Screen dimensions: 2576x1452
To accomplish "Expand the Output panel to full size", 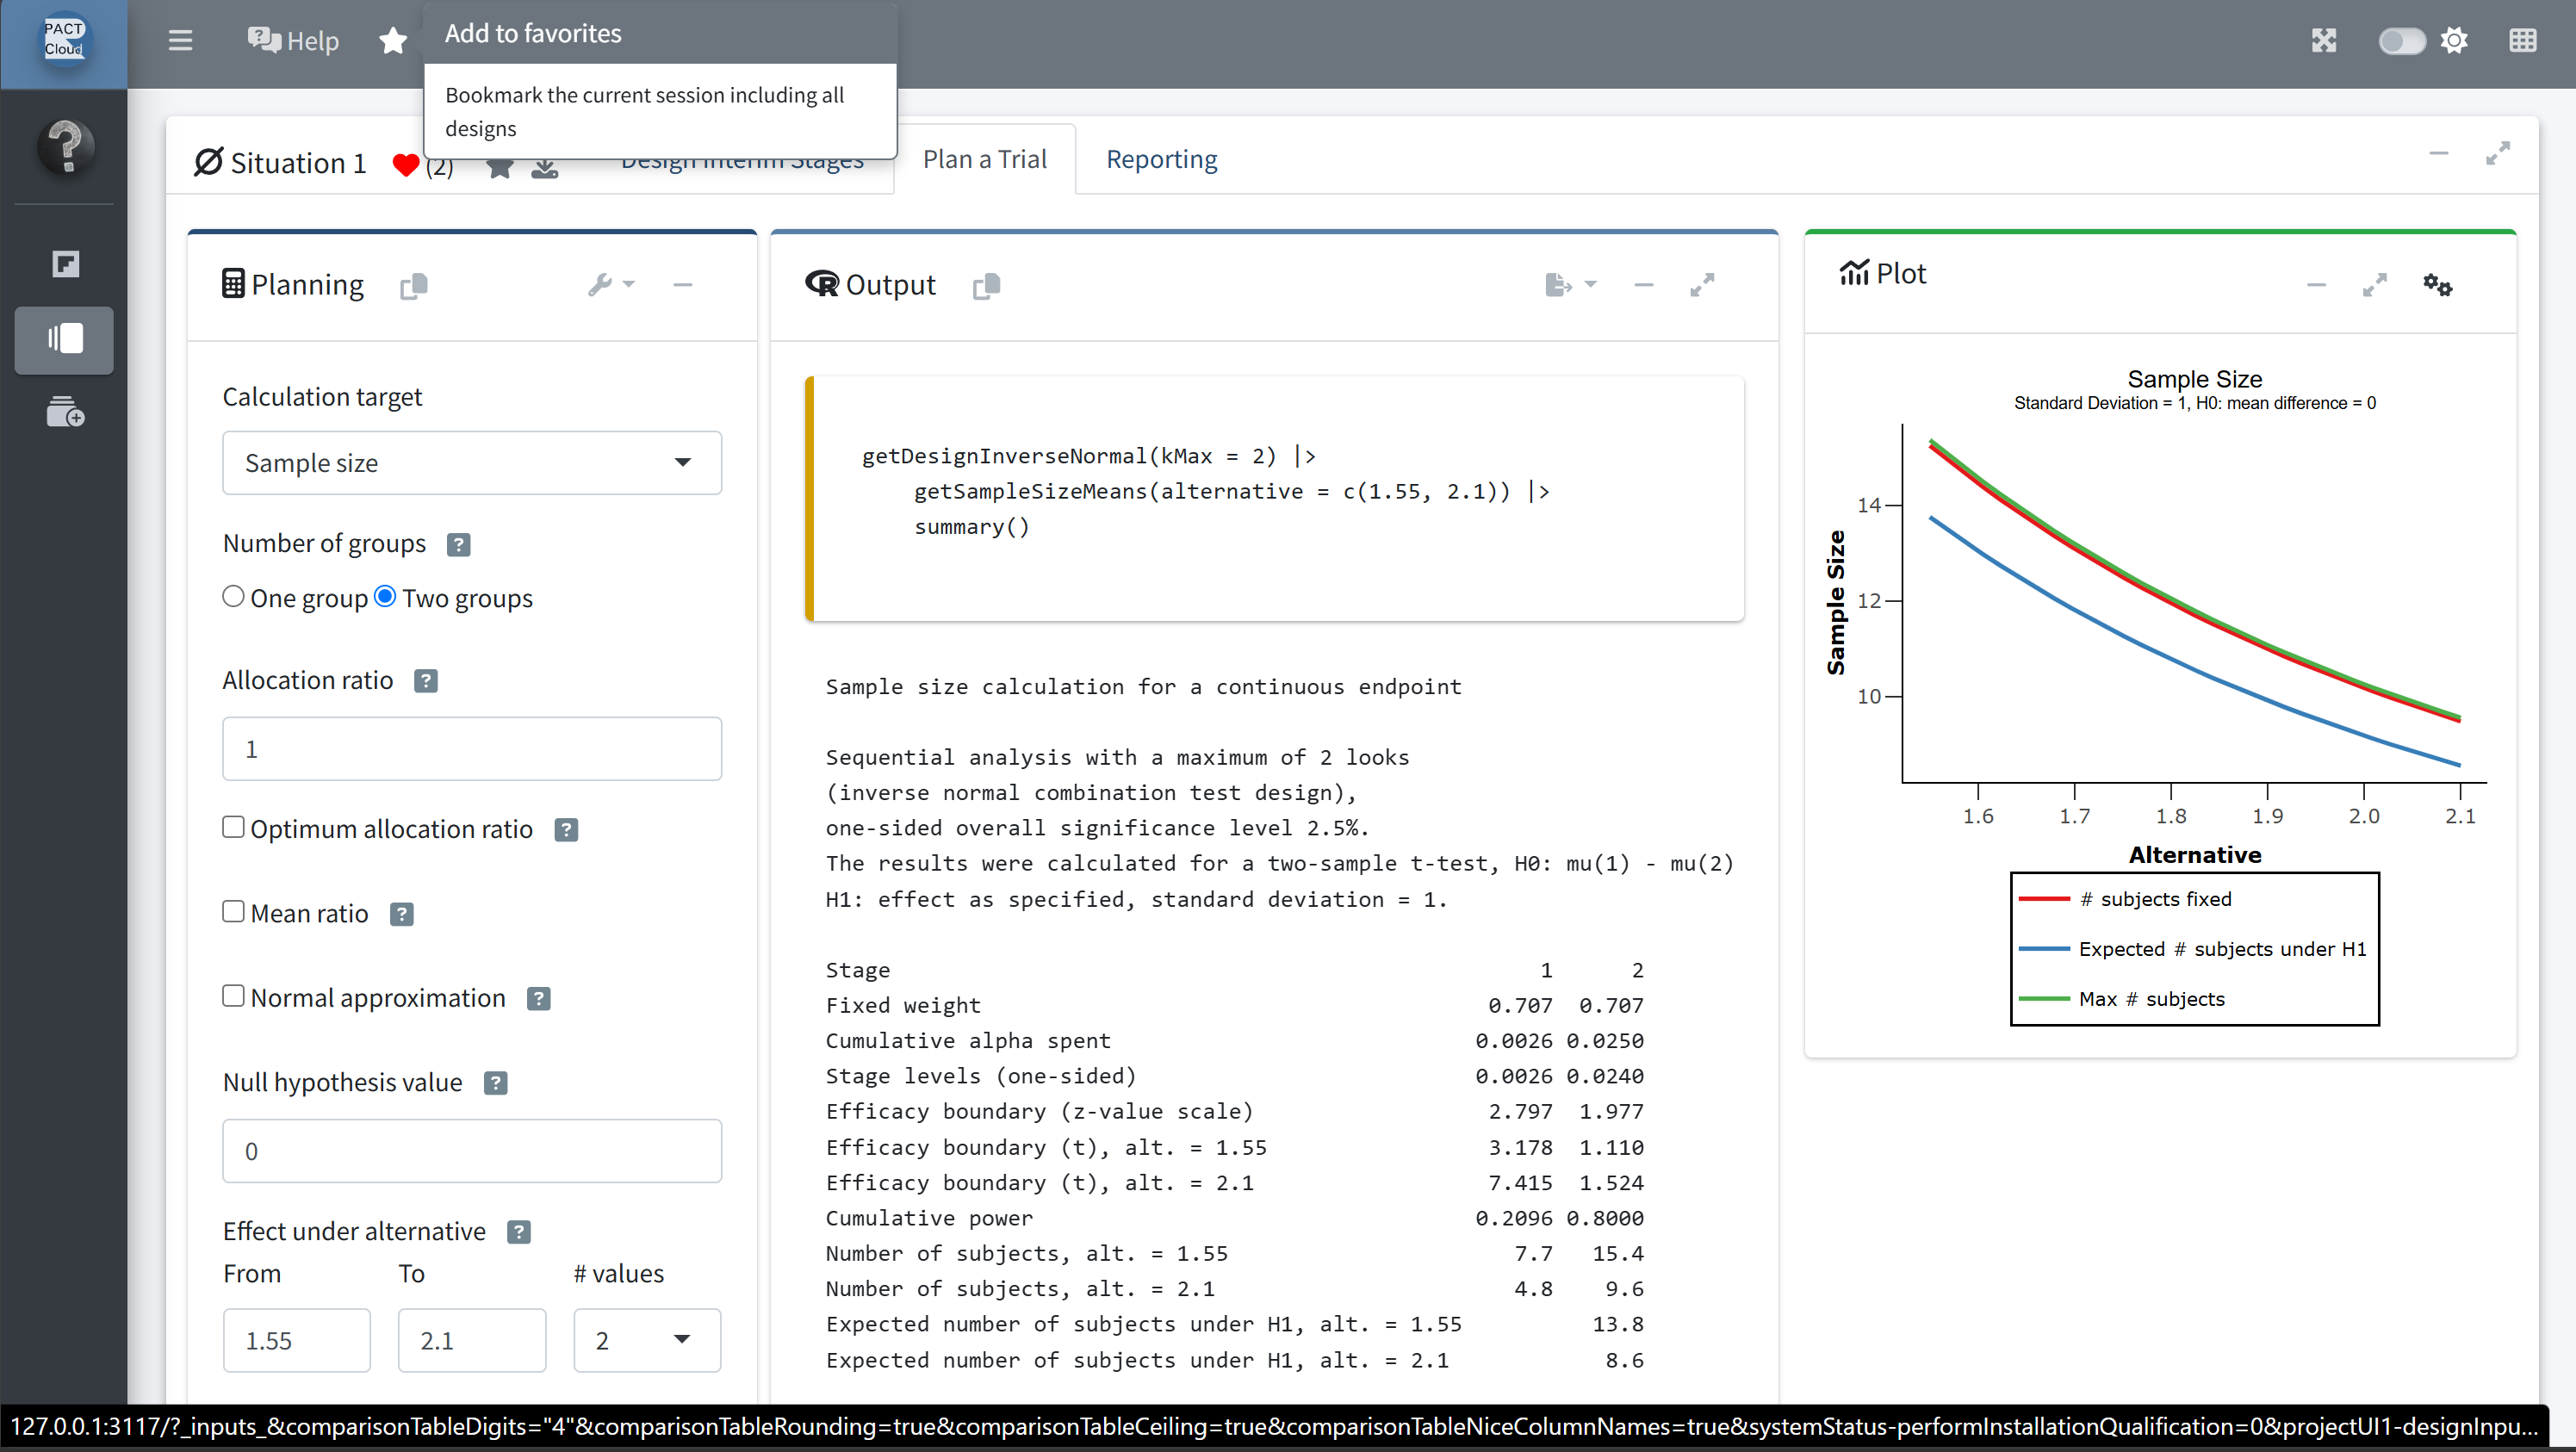I will [x=1702, y=285].
